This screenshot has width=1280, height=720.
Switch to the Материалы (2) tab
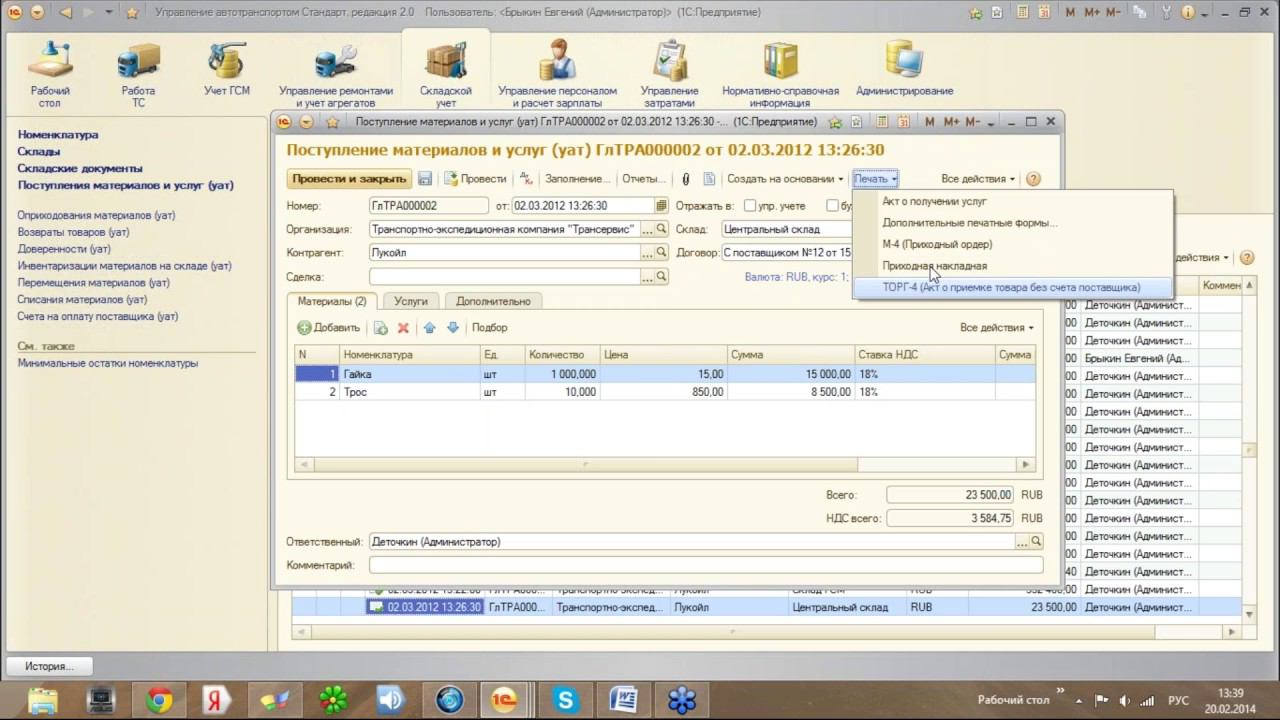[x=332, y=301]
